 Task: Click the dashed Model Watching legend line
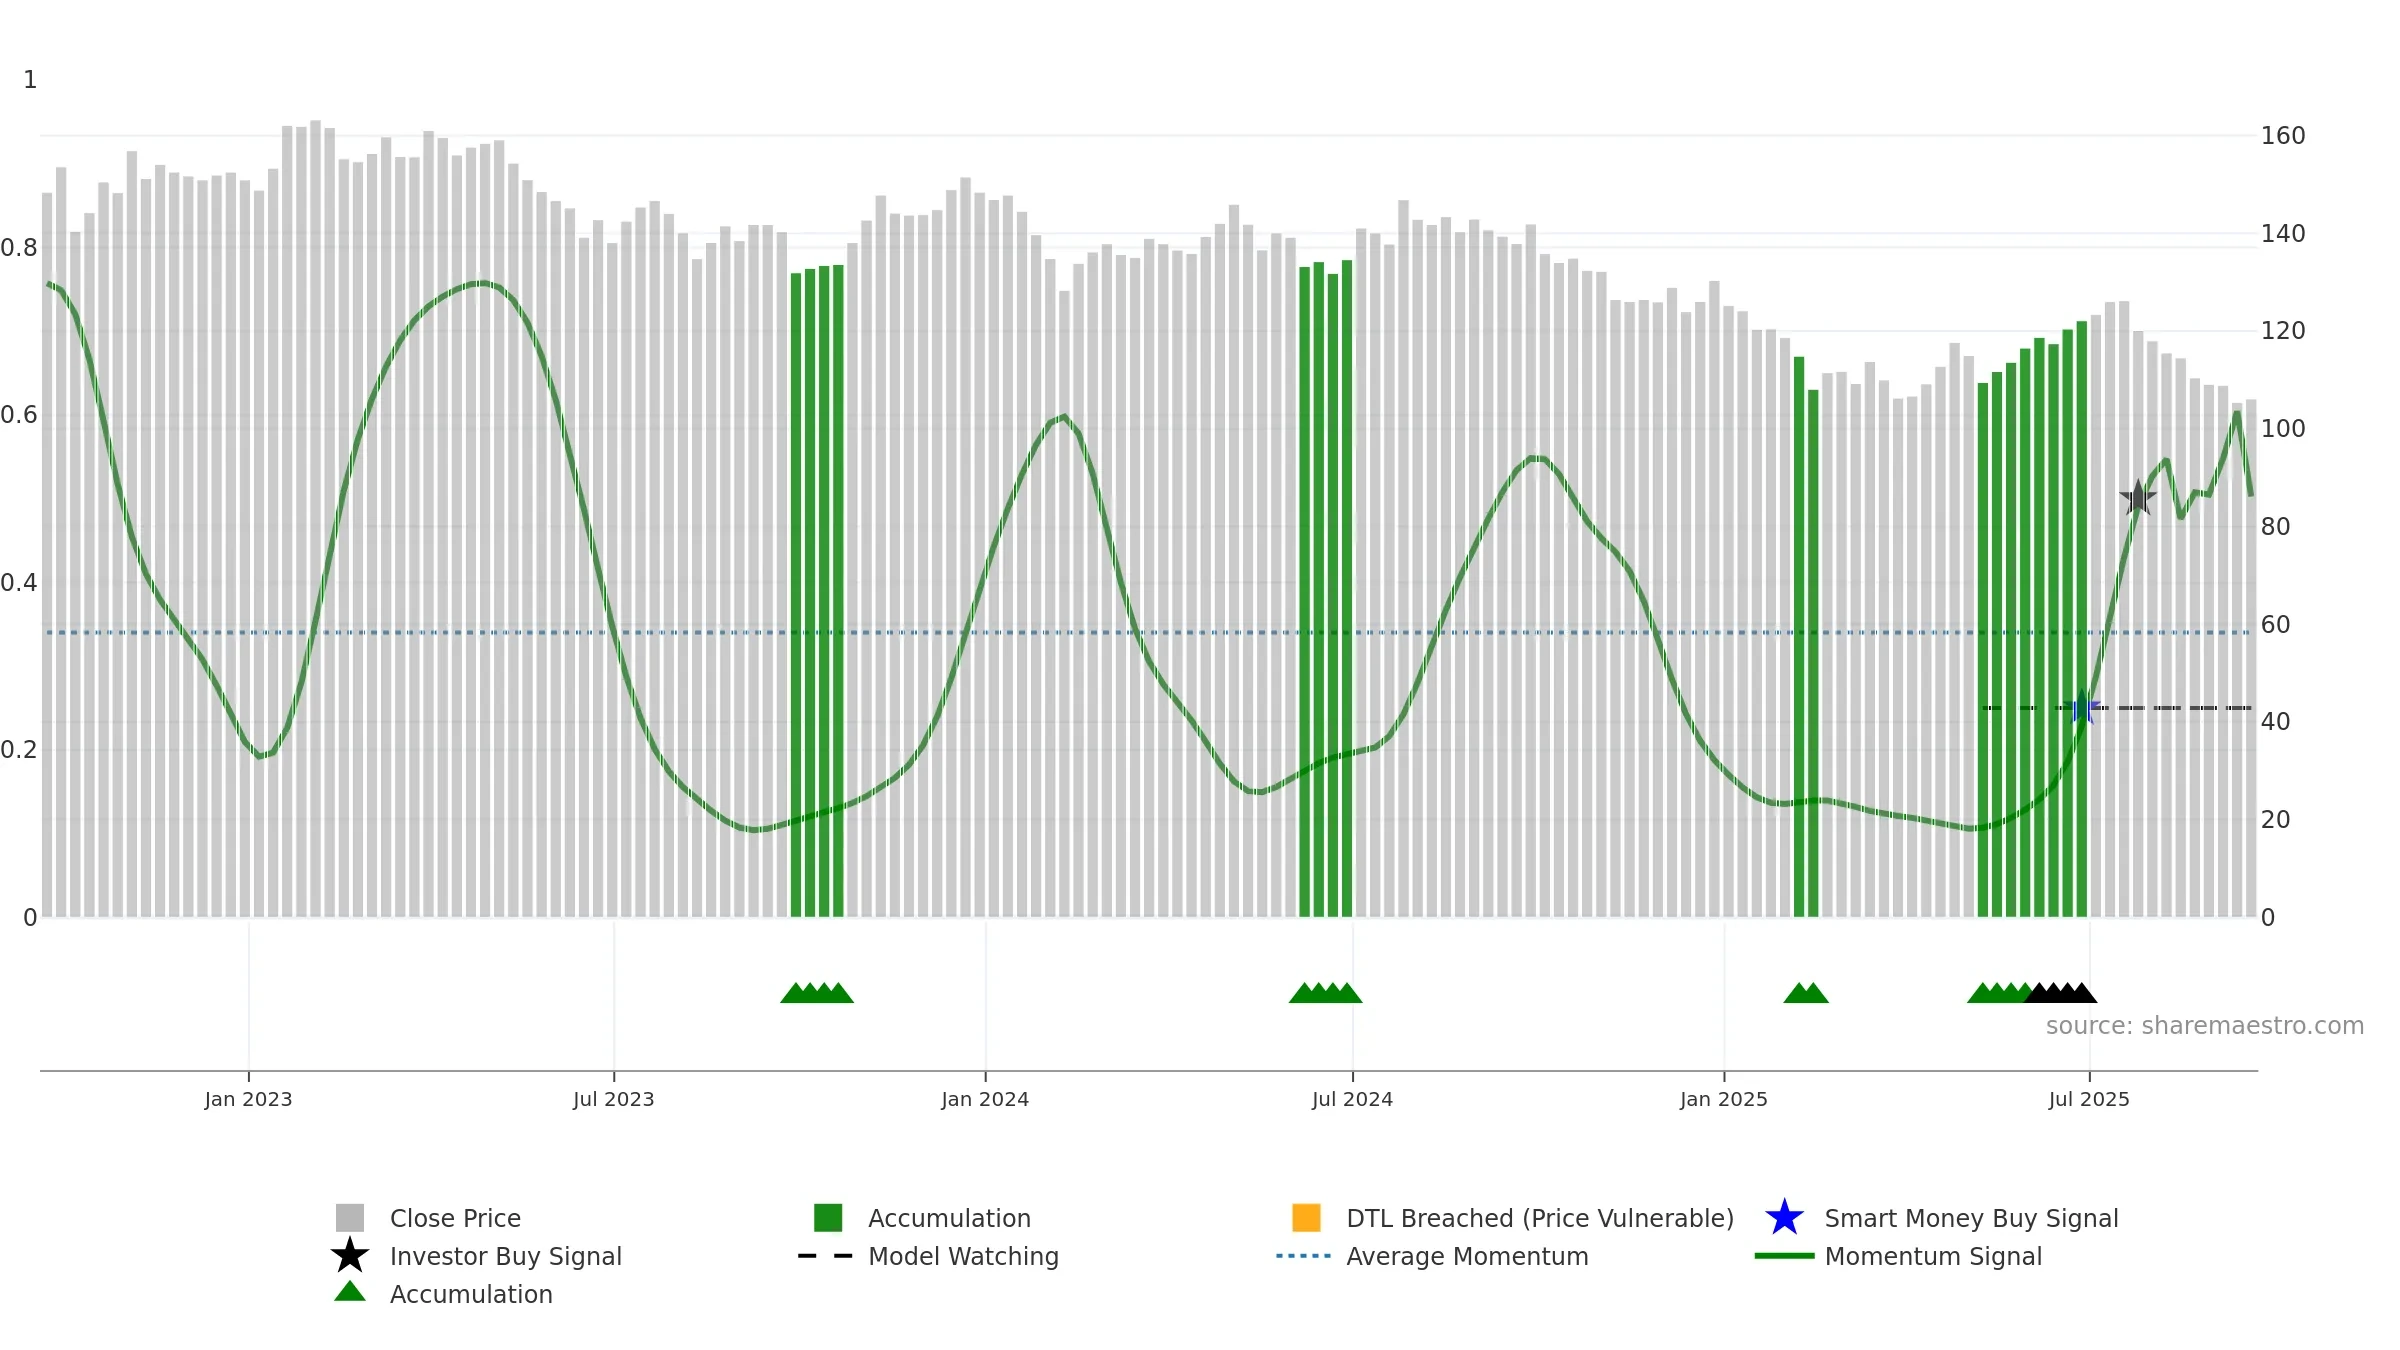pos(826,1256)
